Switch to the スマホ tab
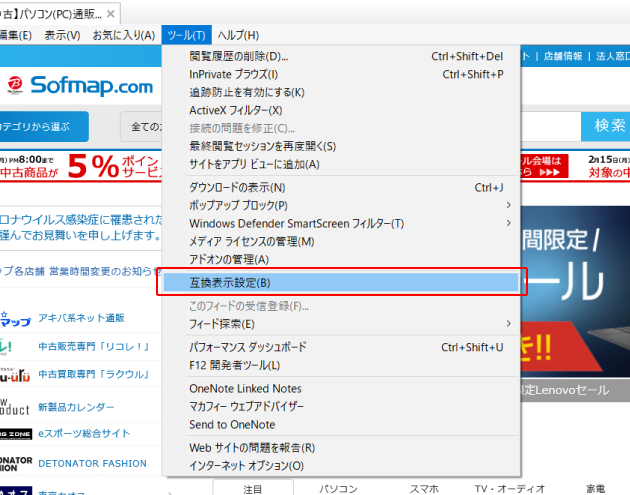 (424, 489)
